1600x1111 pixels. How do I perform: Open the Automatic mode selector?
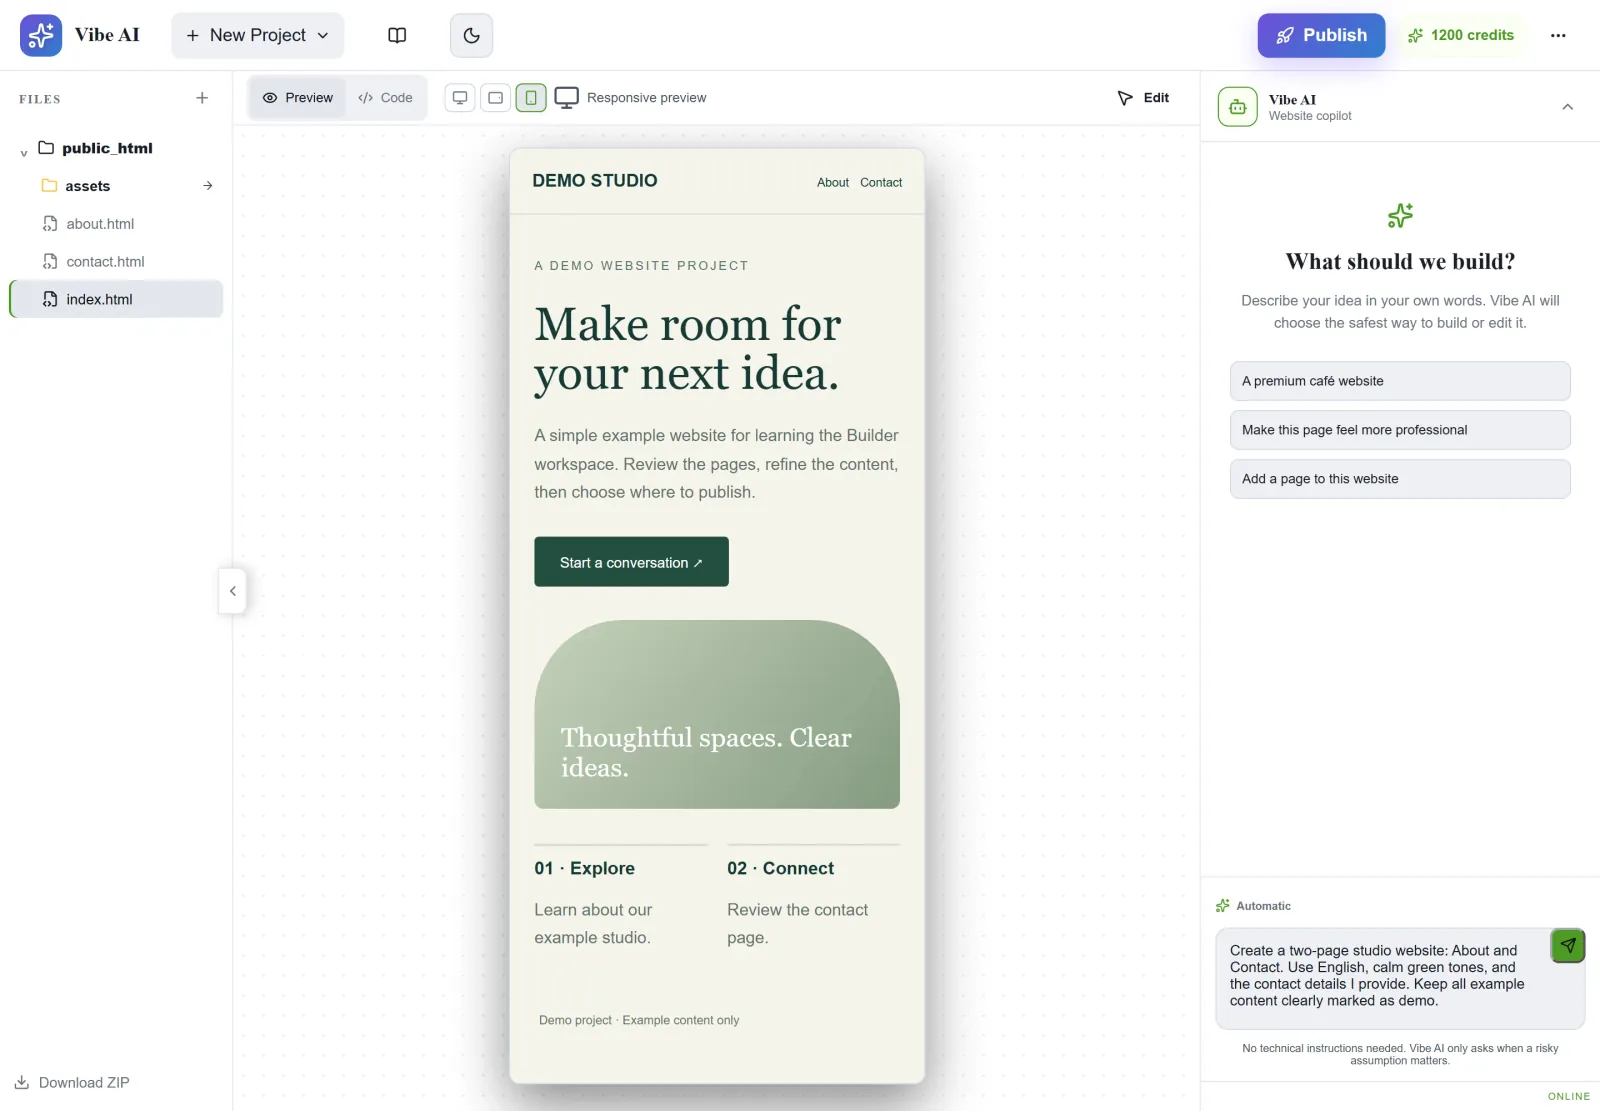point(1253,906)
